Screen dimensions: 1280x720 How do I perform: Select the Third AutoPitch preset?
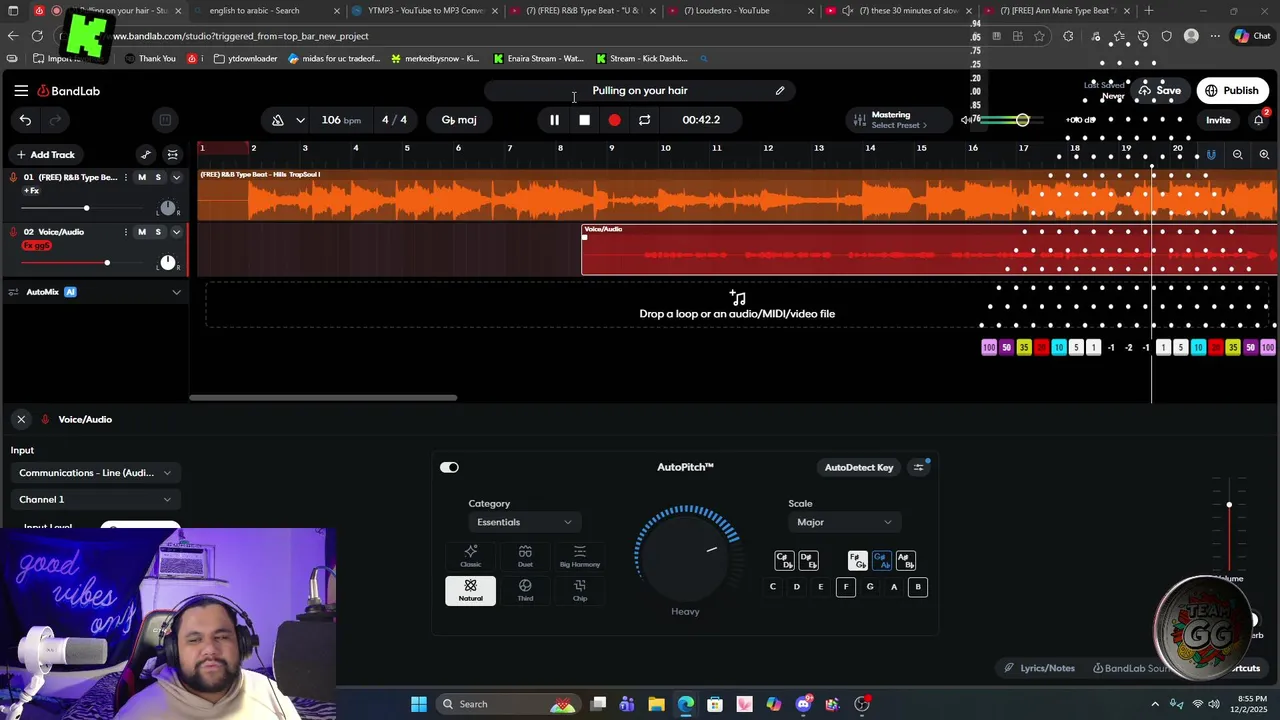pyautogui.click(x=525, y=590)
